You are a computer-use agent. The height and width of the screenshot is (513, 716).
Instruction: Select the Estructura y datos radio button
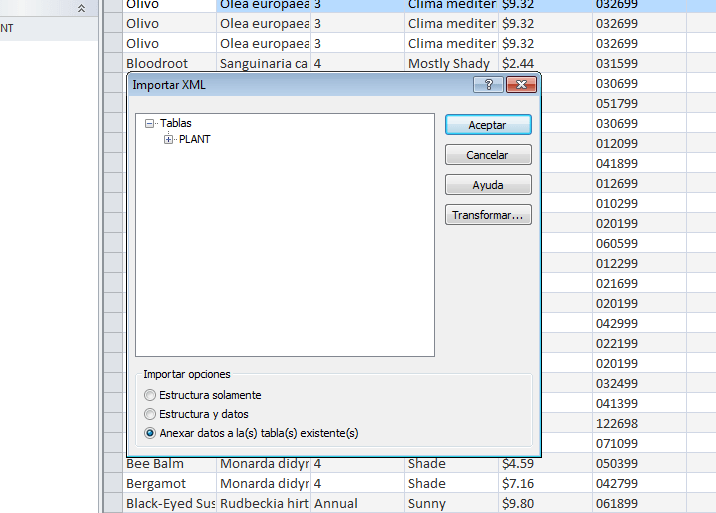pos(151,414)
